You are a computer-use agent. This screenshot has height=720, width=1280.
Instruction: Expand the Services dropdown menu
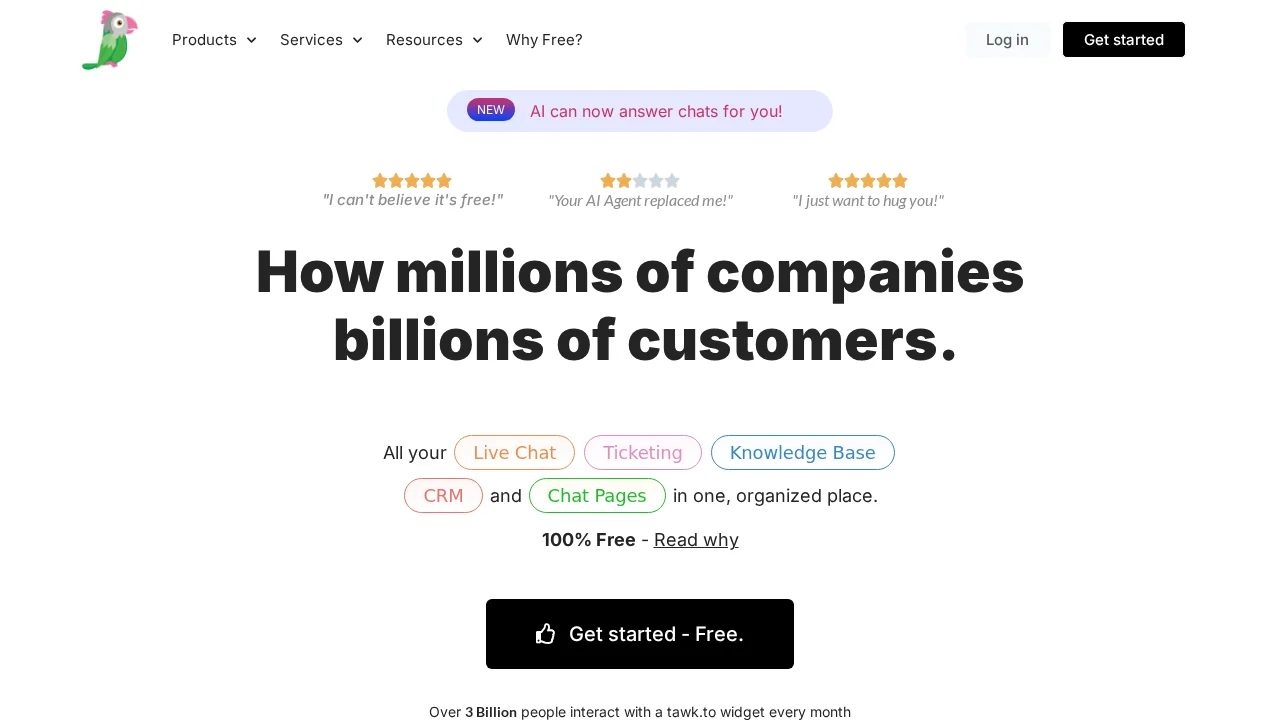(321, 40)
